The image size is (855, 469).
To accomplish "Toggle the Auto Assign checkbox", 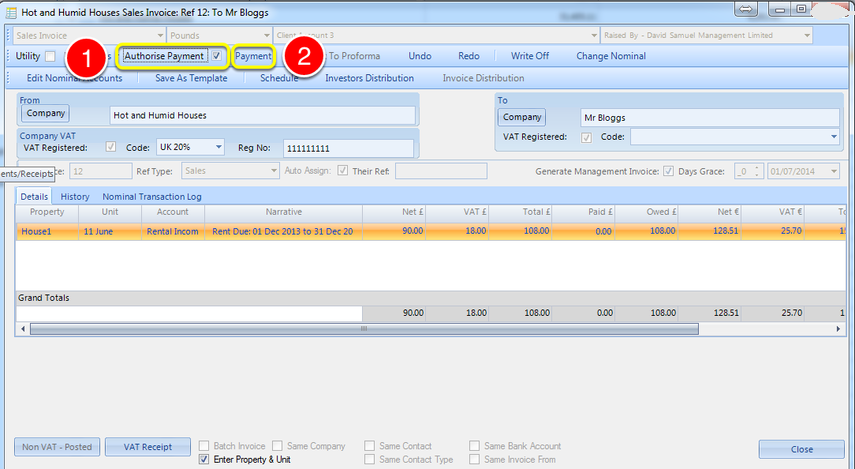I will point(342,171).
